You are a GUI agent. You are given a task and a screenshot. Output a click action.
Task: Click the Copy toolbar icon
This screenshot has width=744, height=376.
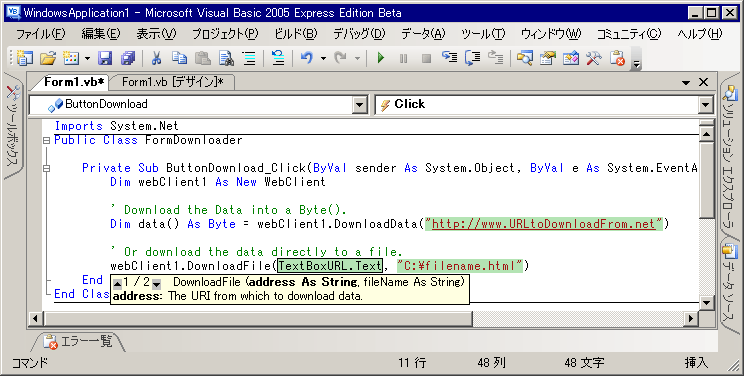point(179,58)
